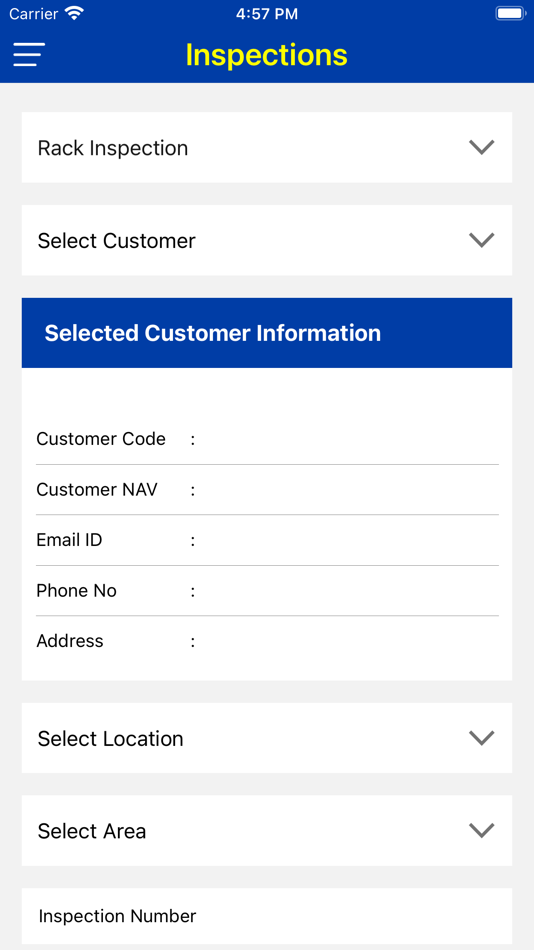534x950 pixels.
Task: Expand the Rack Inspection dropdown
Action: pos(267,147)
